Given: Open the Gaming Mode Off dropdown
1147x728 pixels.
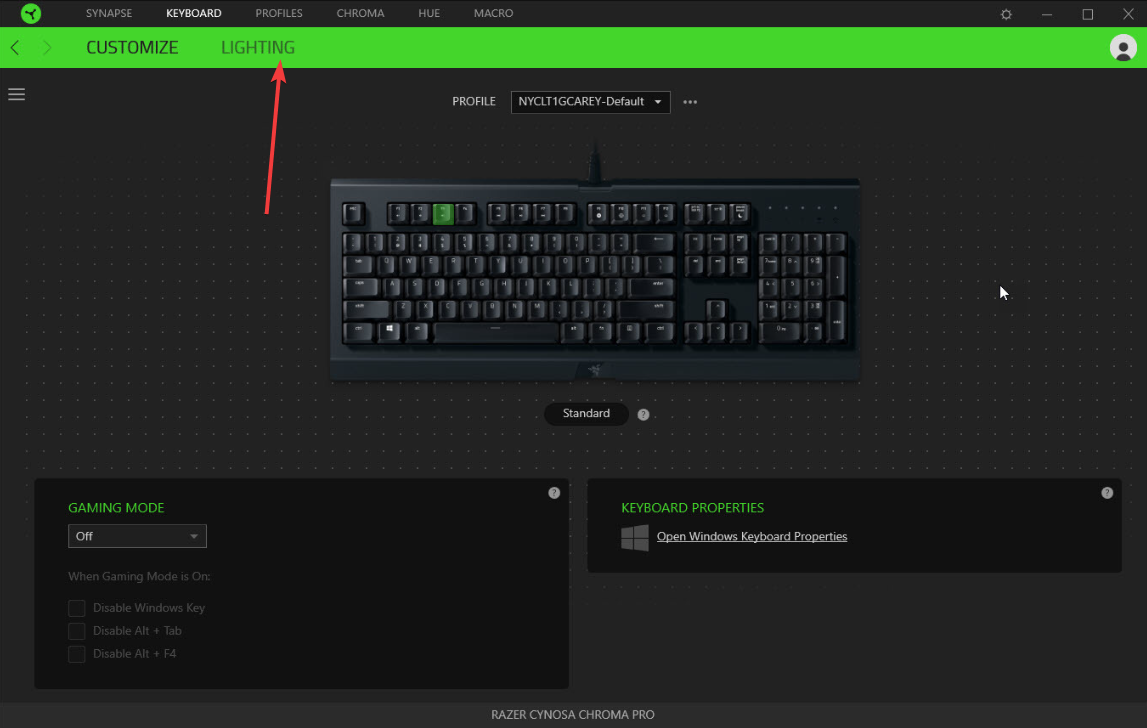Looking at the screenshot, I should 138,536.
